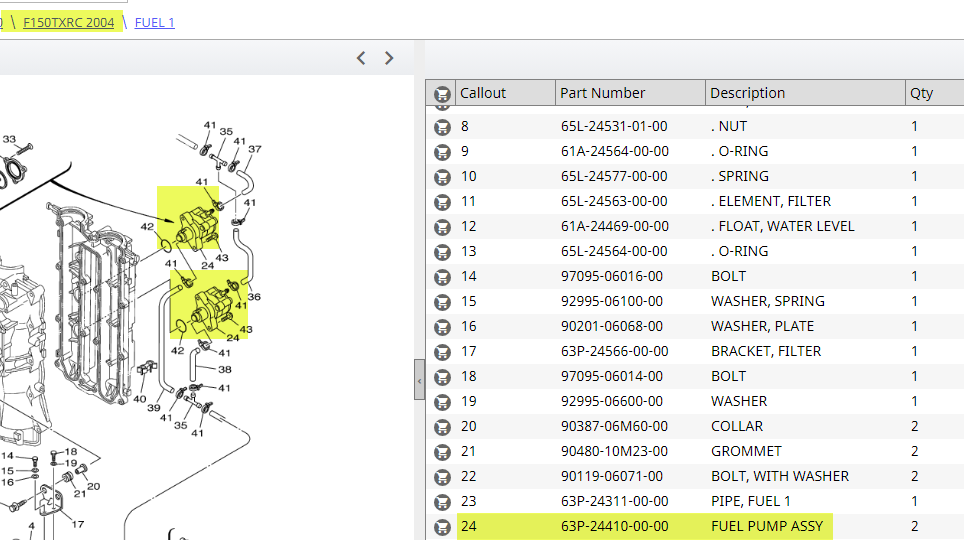Add callout 14 BOLT to cart
964x540 pixels.
click(442, 277)
